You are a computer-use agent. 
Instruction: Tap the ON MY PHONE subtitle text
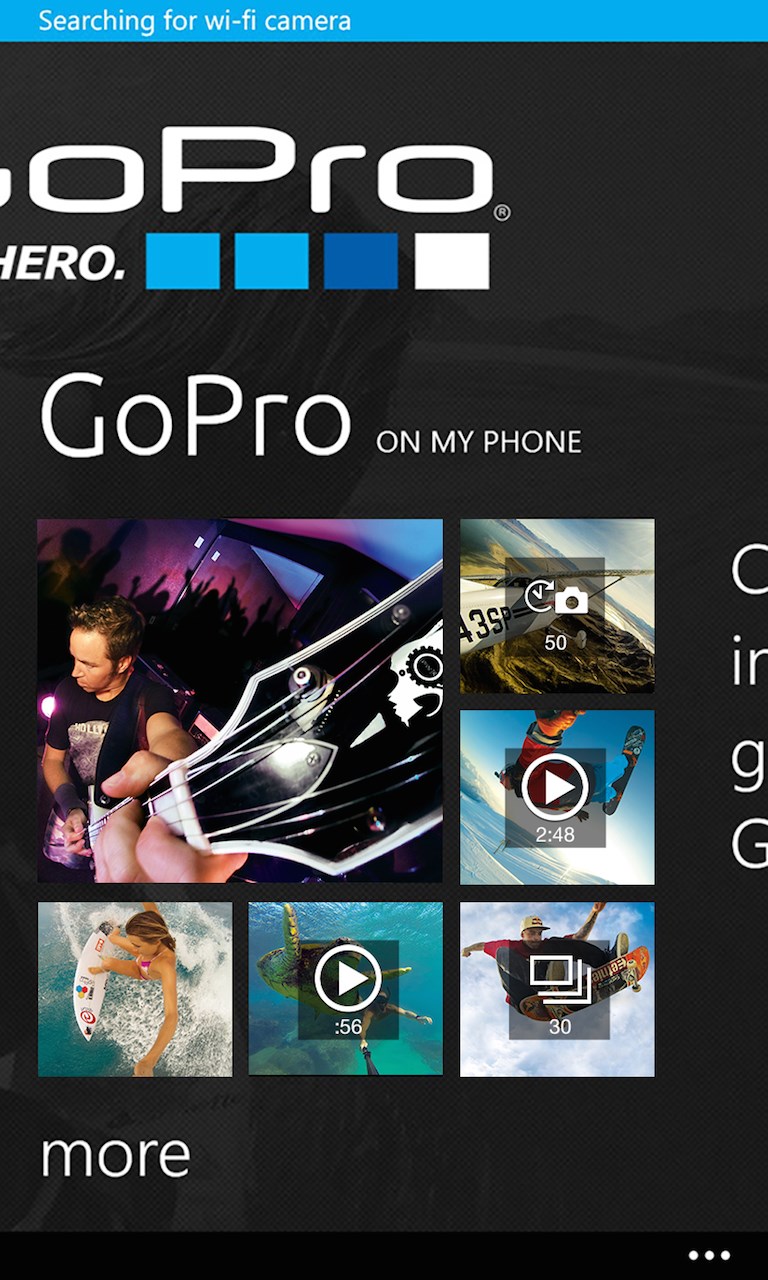coord(479,442)
